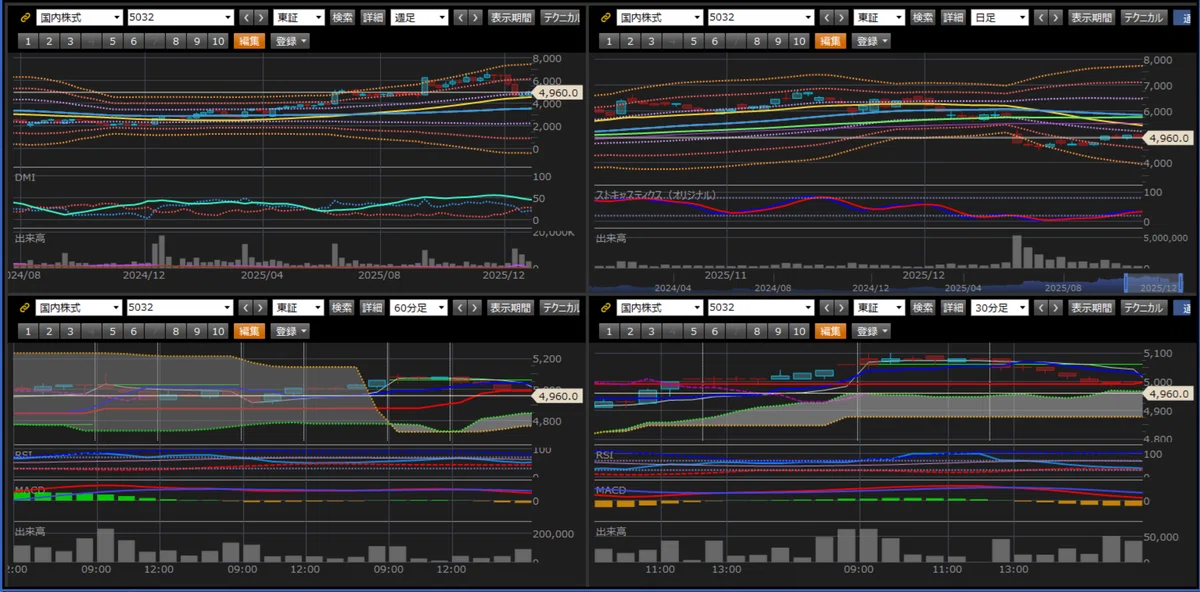Go to previous stock code in 週足 panel
The width and height of the screenshot is (1200, 592).
pyautogui.click(x=246, y=18)
